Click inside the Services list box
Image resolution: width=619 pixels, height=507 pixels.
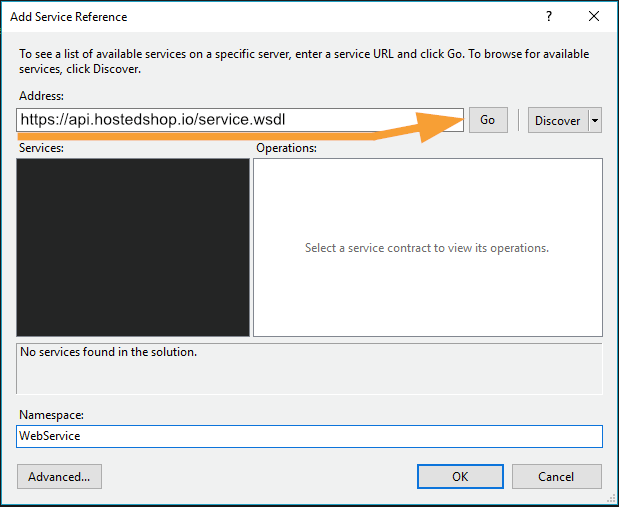click(x=133, y=247)
